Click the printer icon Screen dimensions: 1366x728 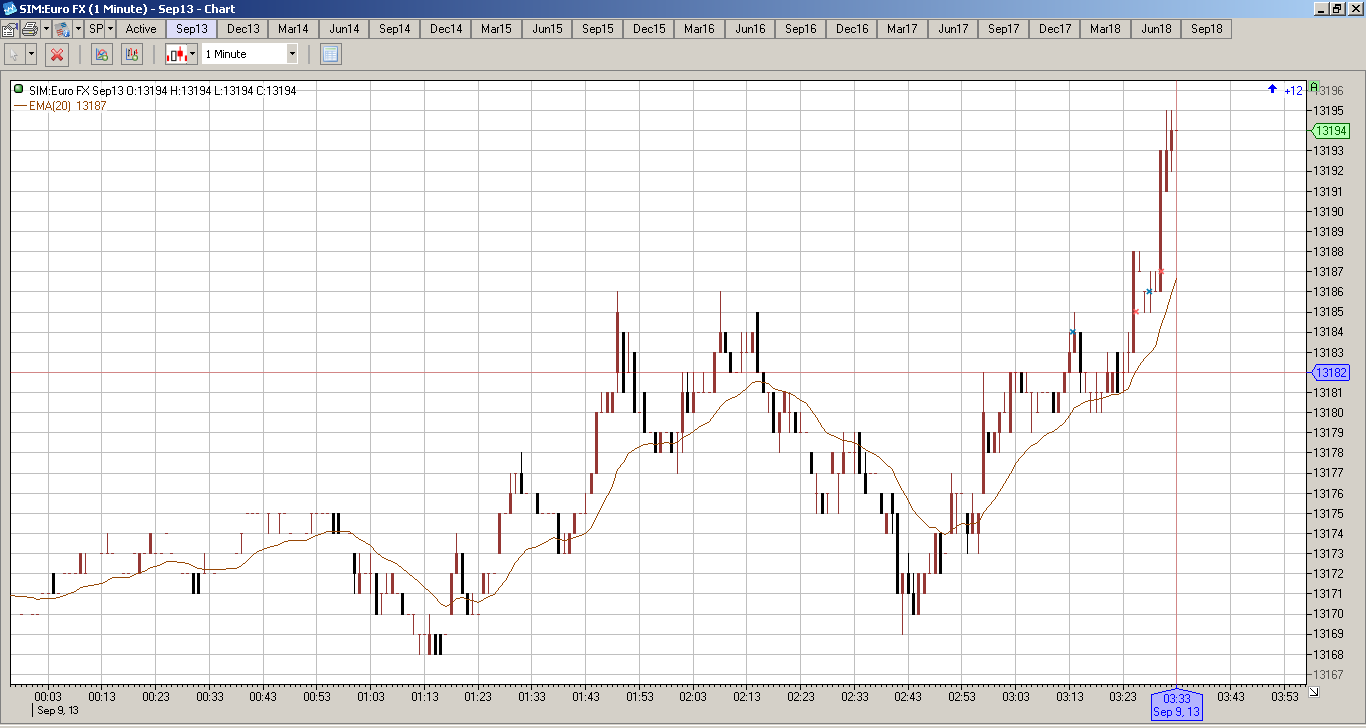[30, 29]
